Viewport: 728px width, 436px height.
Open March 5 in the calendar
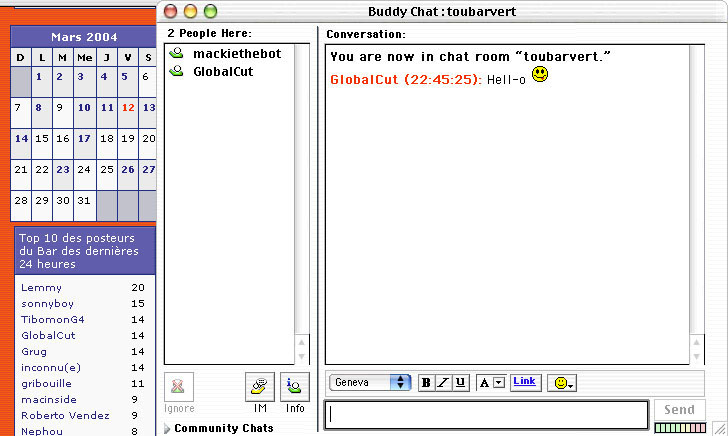tap(124, 77)
